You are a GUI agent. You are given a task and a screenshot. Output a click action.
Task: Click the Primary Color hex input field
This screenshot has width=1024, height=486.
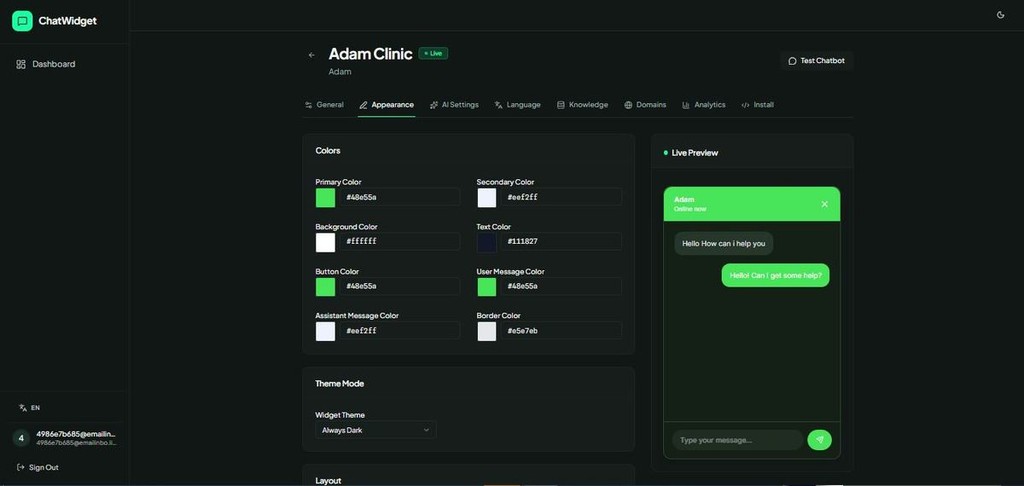(x=399, y=197)
